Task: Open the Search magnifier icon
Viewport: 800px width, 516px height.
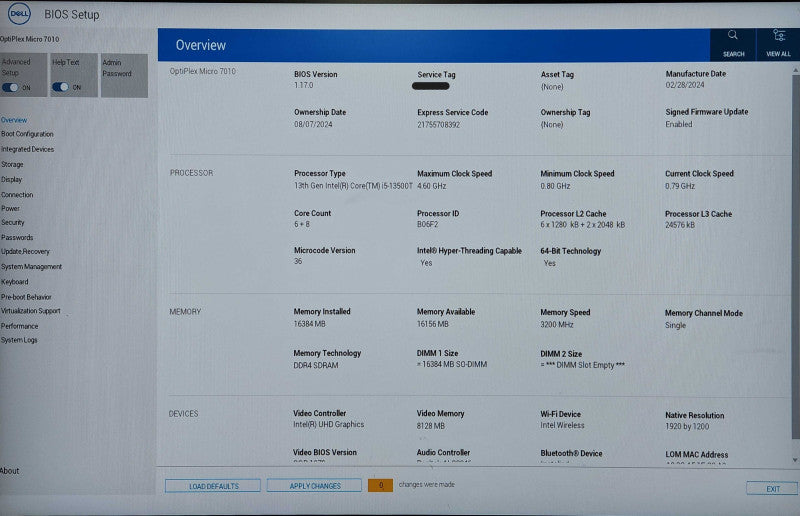Action: coord(733,35)
